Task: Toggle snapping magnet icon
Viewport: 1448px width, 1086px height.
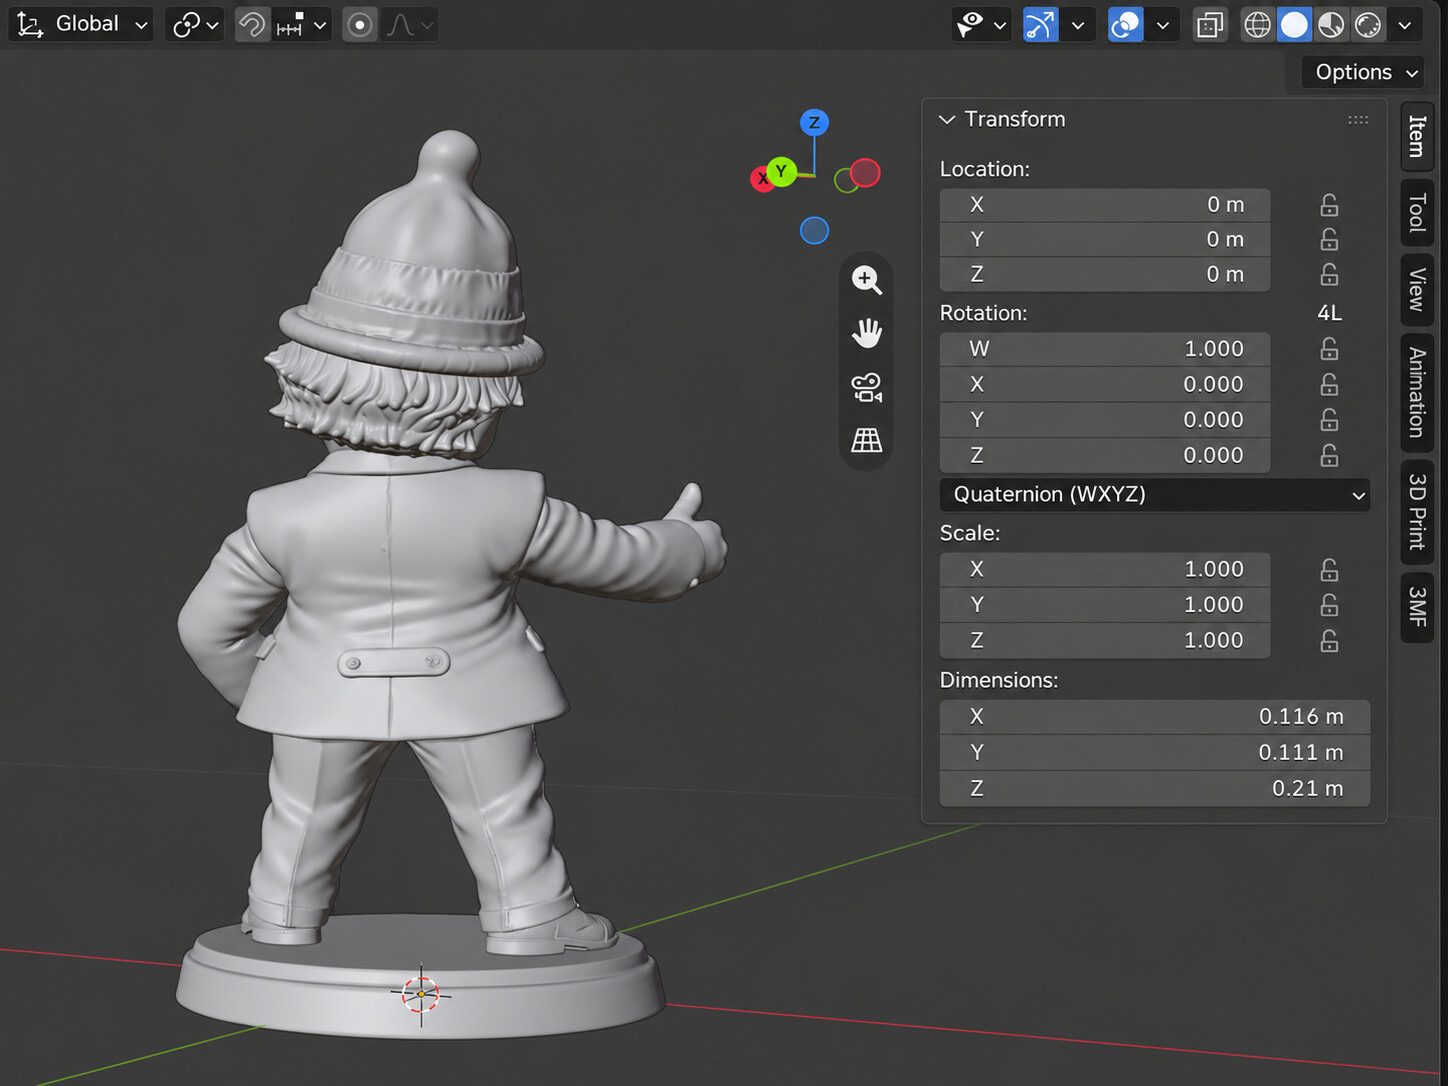Action: point(252,24)
